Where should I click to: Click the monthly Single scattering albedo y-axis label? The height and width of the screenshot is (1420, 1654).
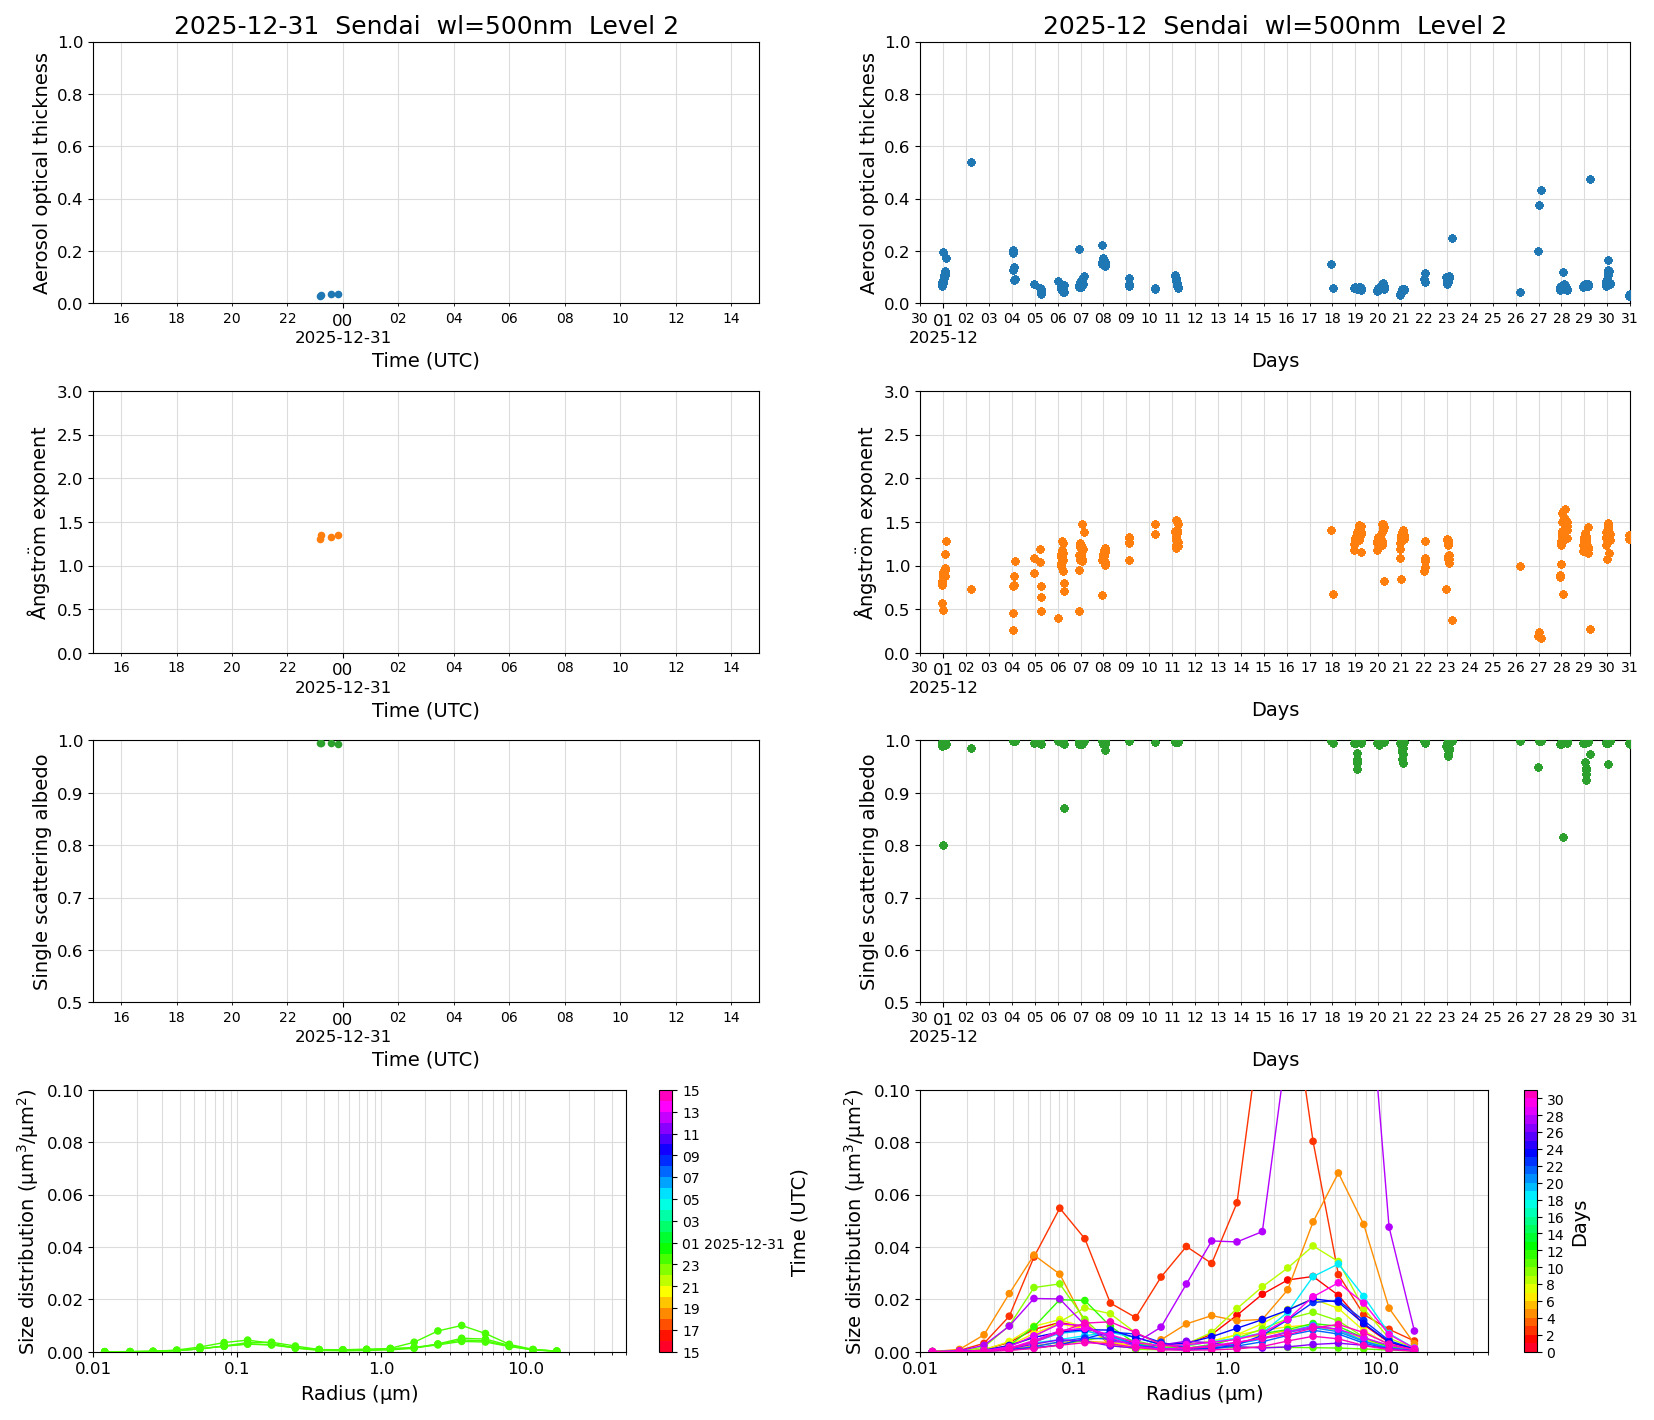coord(867,871)
